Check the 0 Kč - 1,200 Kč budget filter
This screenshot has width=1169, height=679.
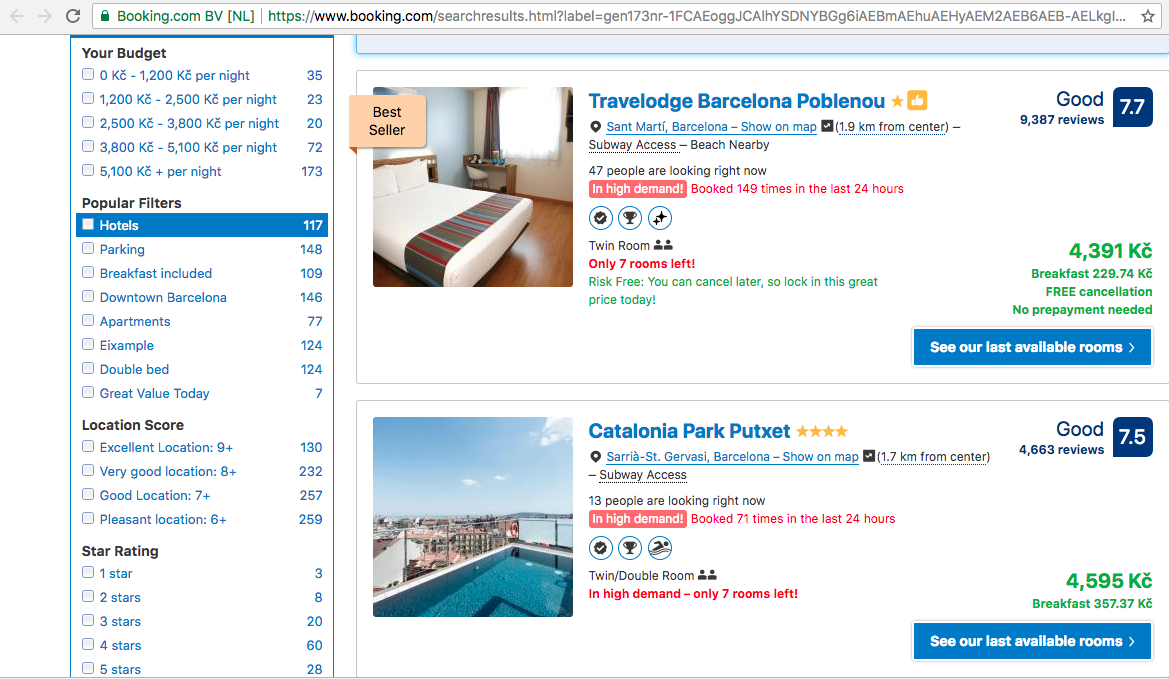click(x=88, y=75)
